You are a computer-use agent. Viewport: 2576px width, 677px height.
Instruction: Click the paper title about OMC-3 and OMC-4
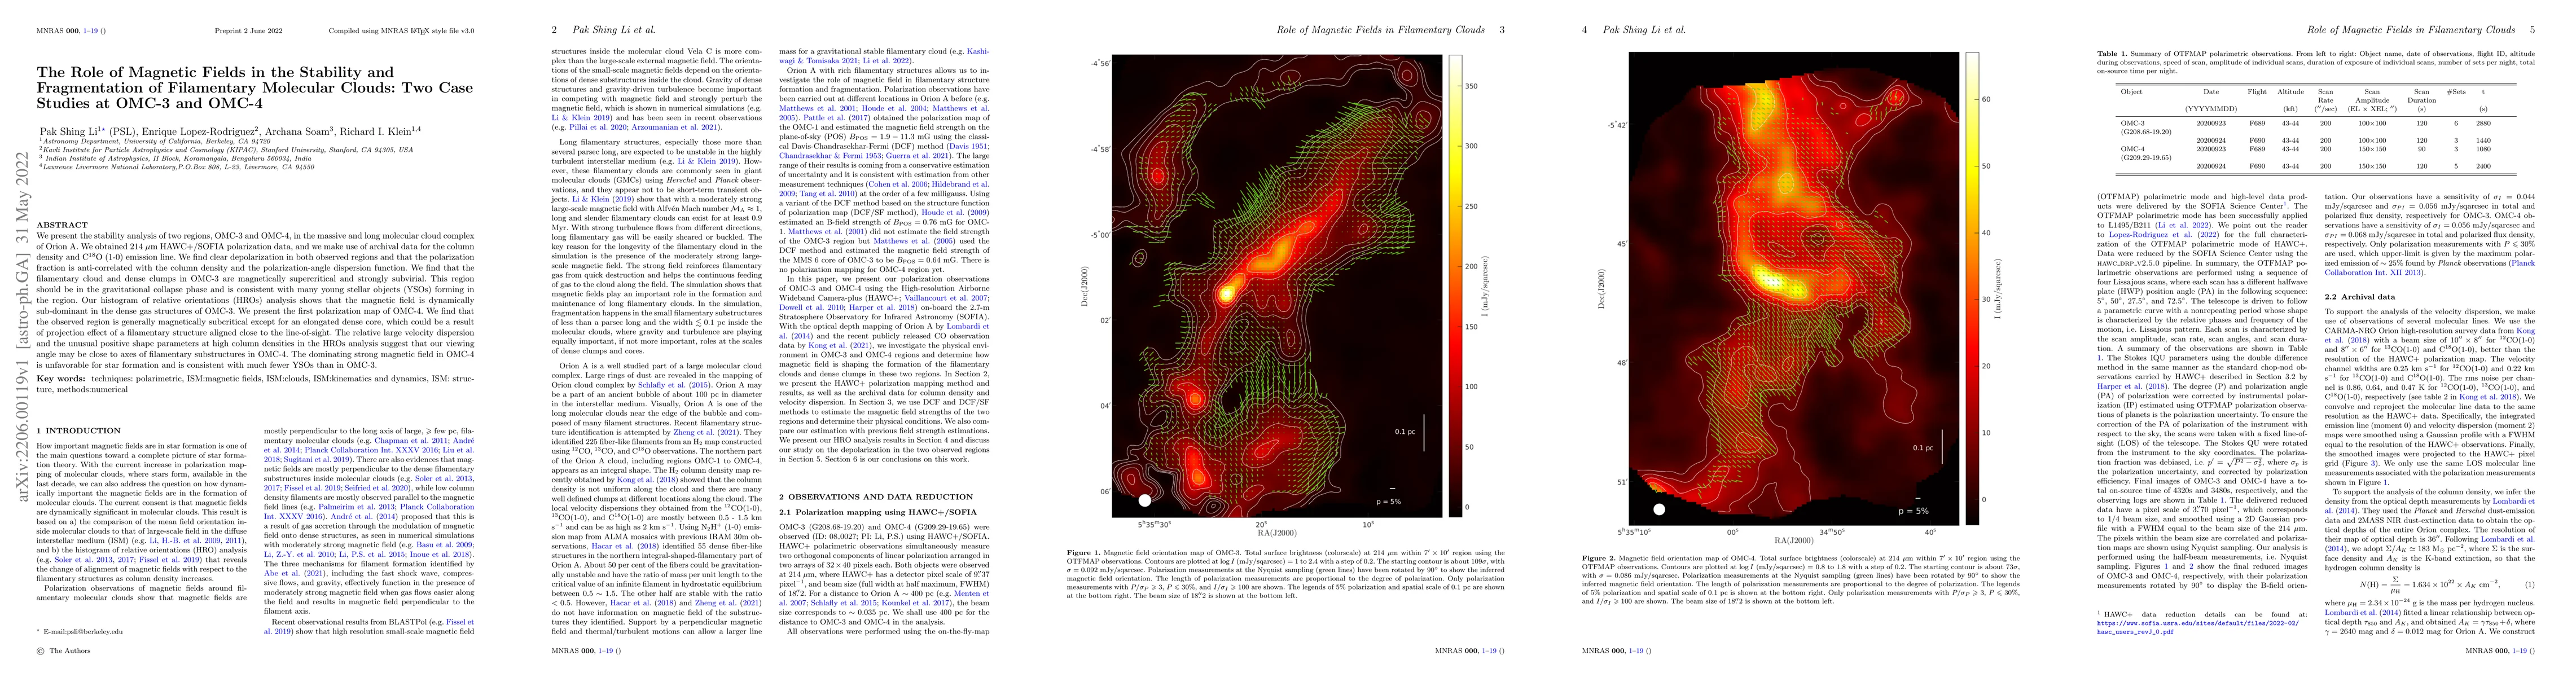click(x=255, y=88)
